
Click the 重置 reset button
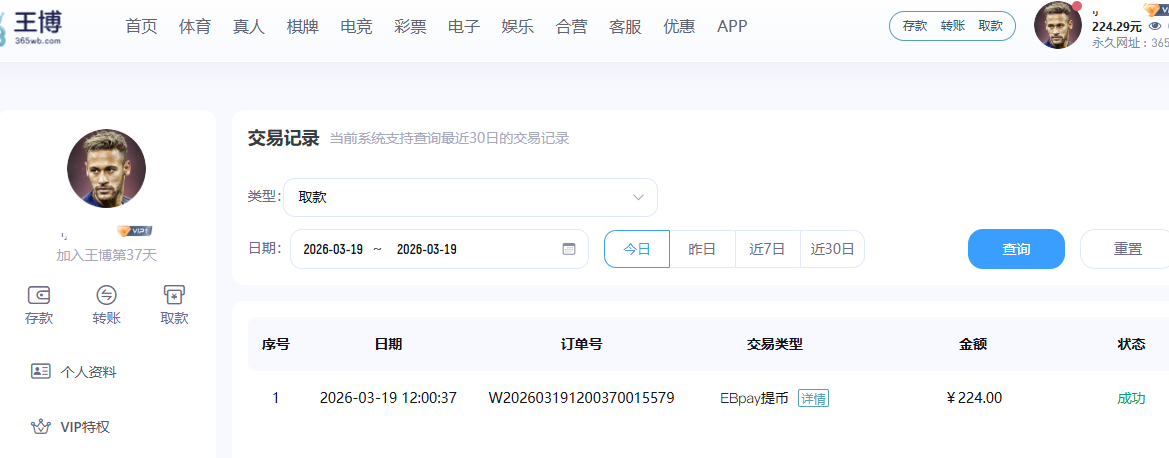1127,249
